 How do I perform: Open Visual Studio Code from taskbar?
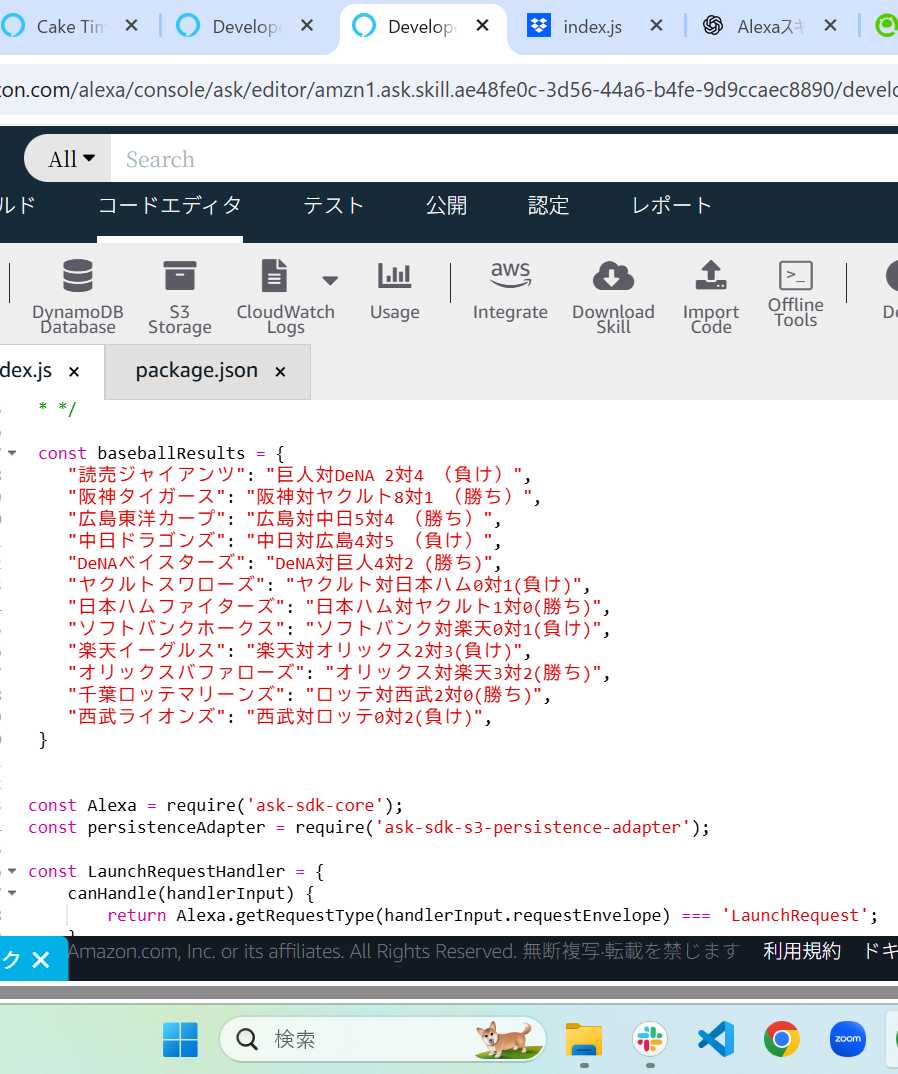coord(716,1040)
